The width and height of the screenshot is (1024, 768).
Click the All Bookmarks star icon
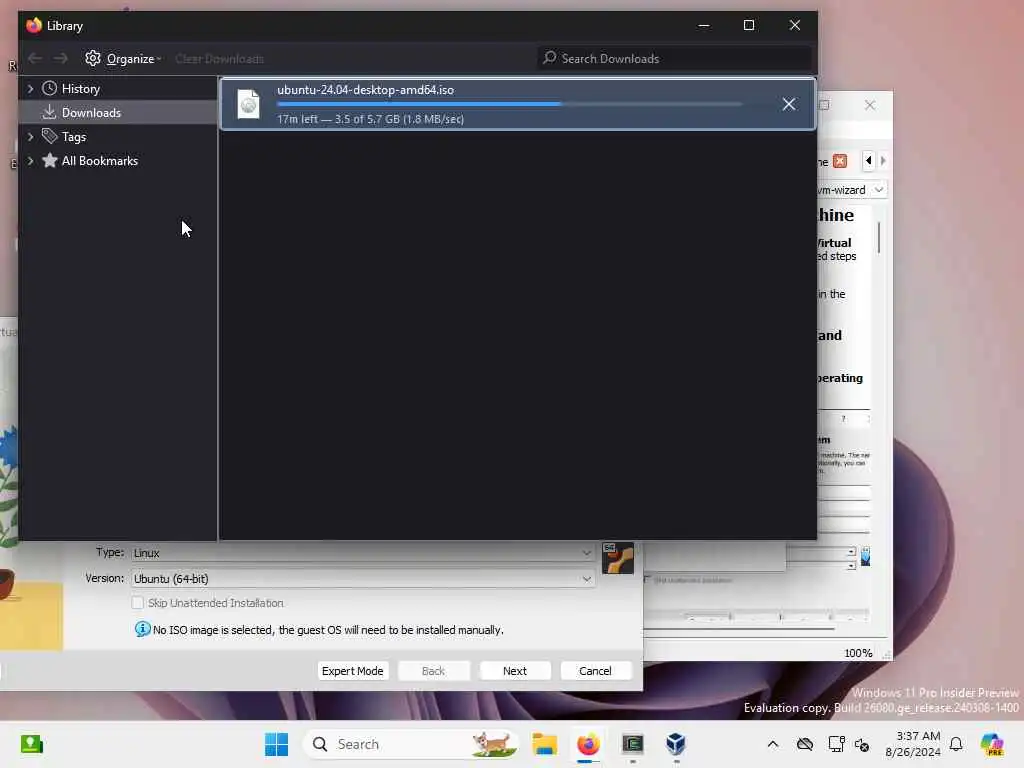pos(50,160)
